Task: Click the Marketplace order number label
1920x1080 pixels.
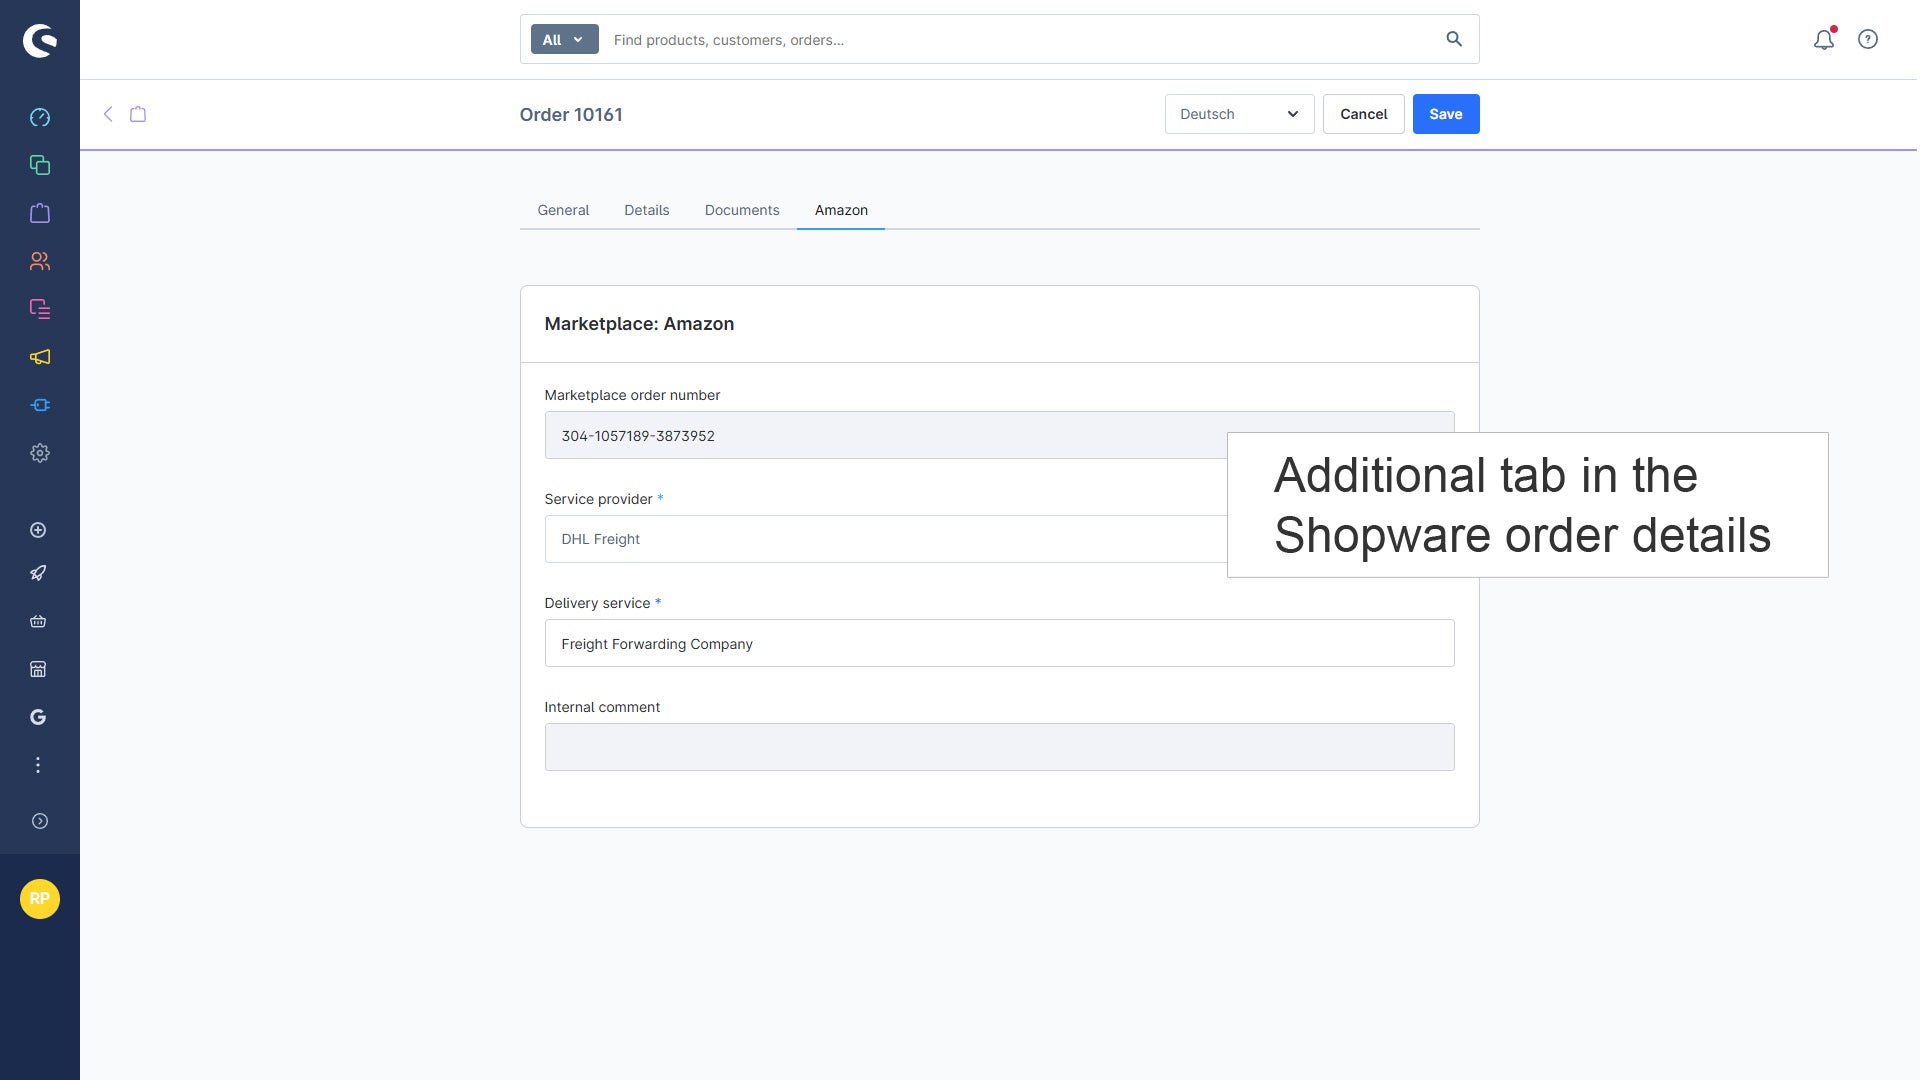Action: click(632, 395)
